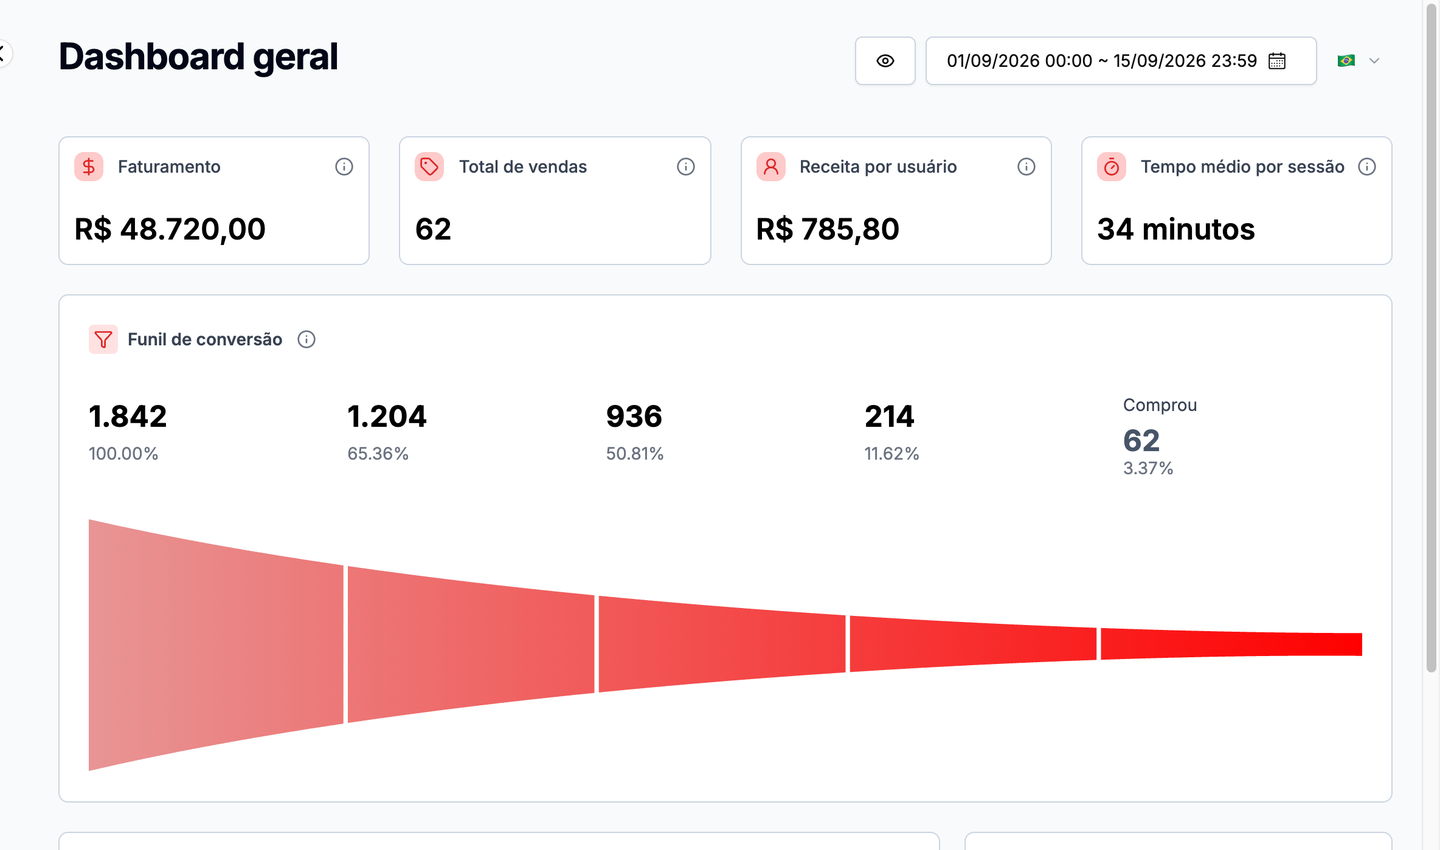Click the 50.81% funnel percentage
Viewport: 1440px width, 850px height.
[x=635, y=454]
